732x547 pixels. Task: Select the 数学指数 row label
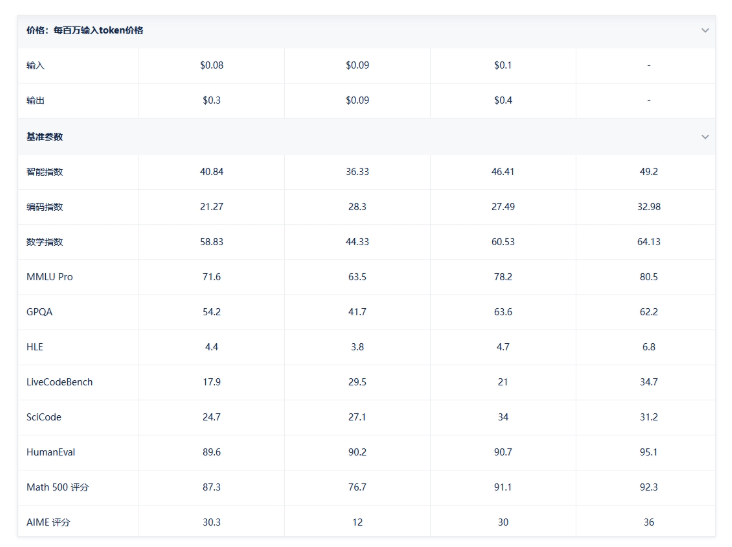[44, 242]
